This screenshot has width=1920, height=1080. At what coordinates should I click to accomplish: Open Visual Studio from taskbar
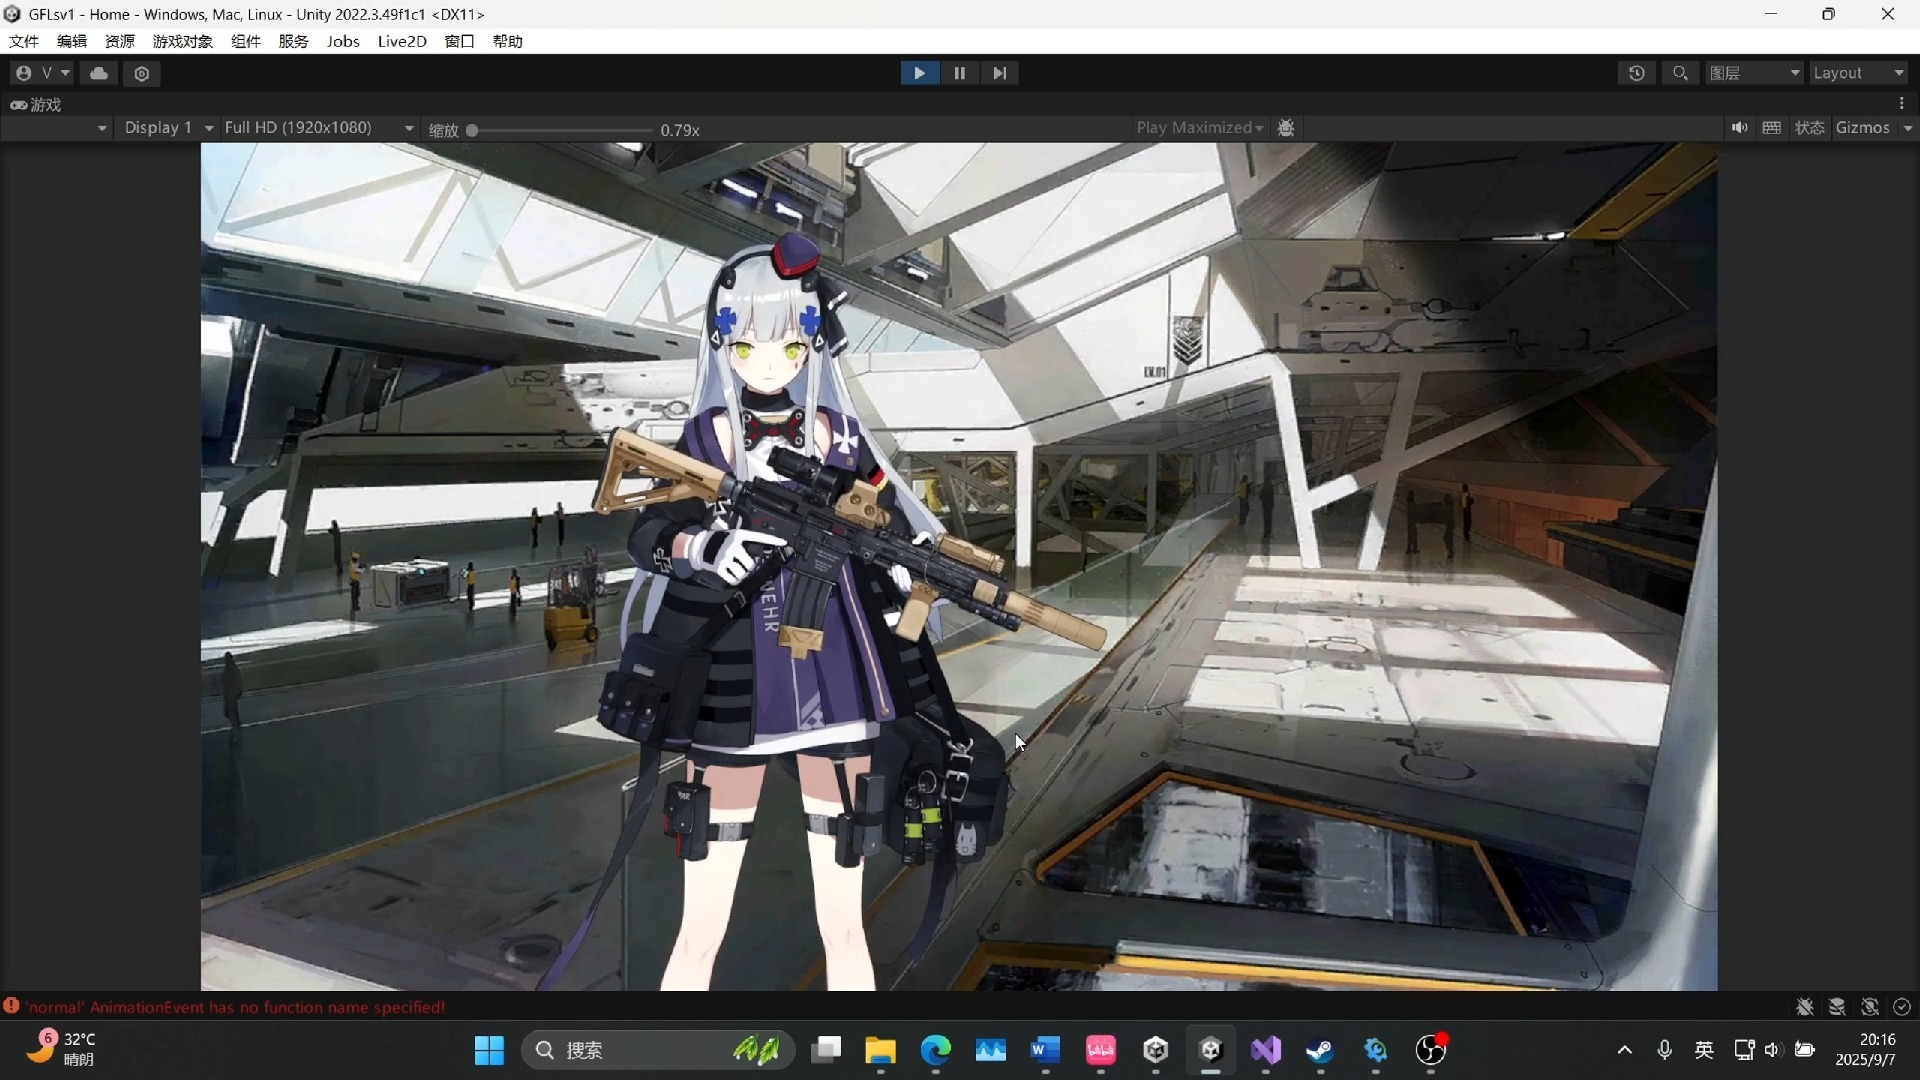tap(1266, 1050)
